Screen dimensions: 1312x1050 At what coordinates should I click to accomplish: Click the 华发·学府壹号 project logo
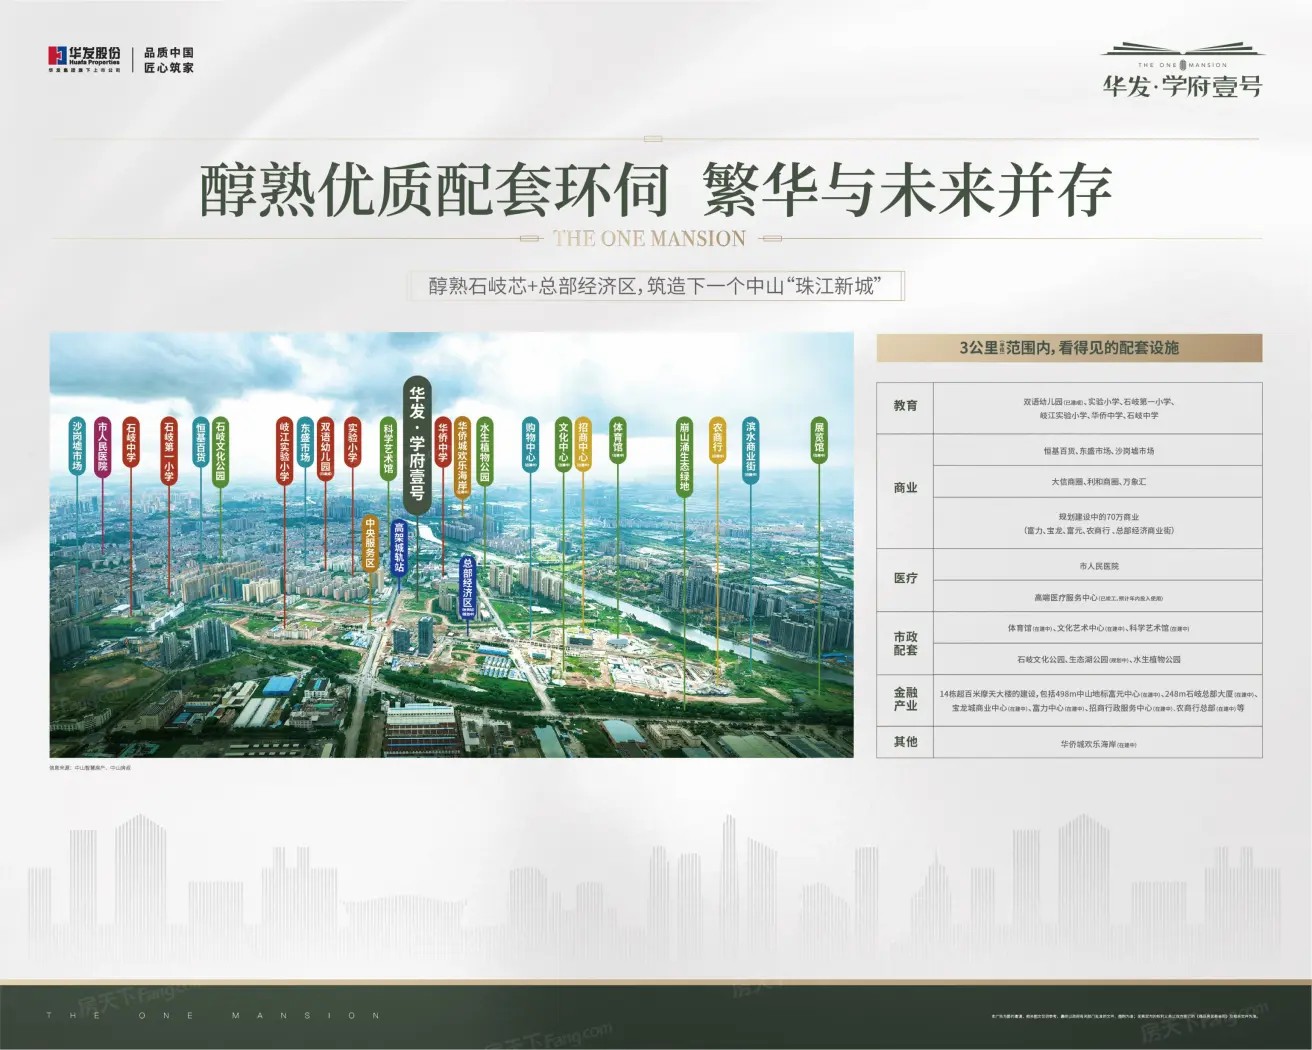point(1183,70)
